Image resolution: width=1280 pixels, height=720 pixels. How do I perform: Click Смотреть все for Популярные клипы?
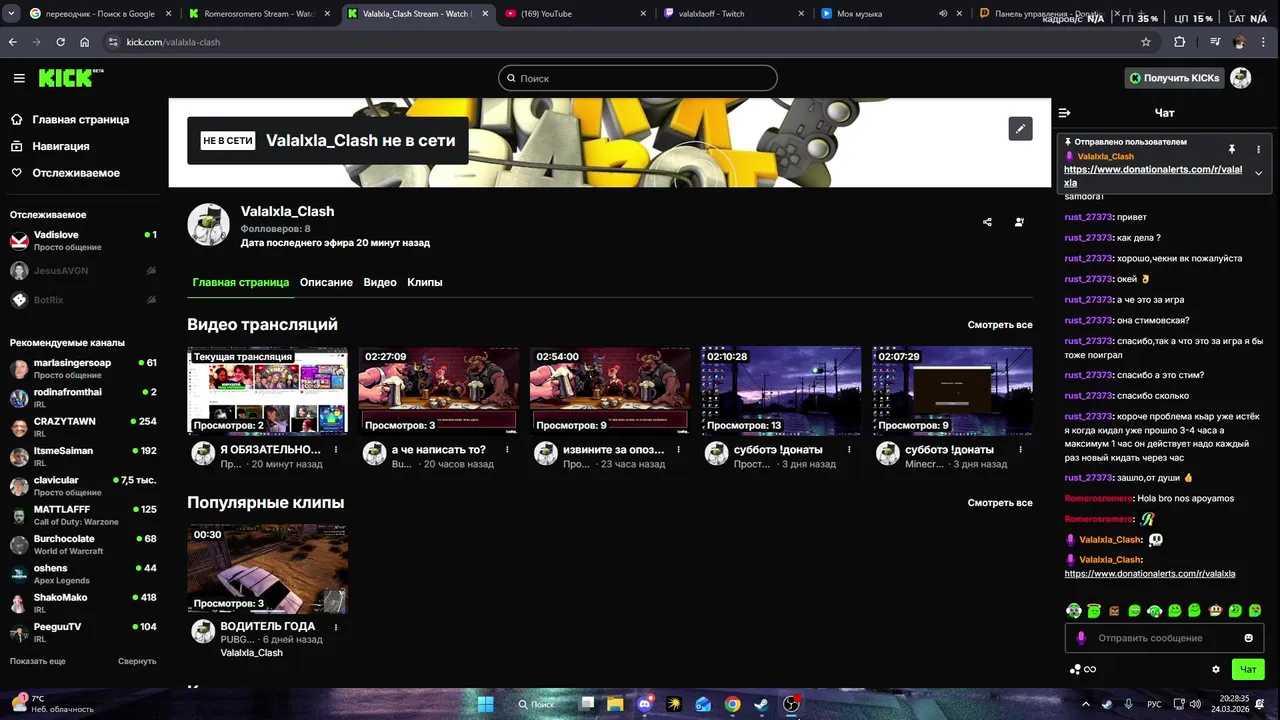1000,503
